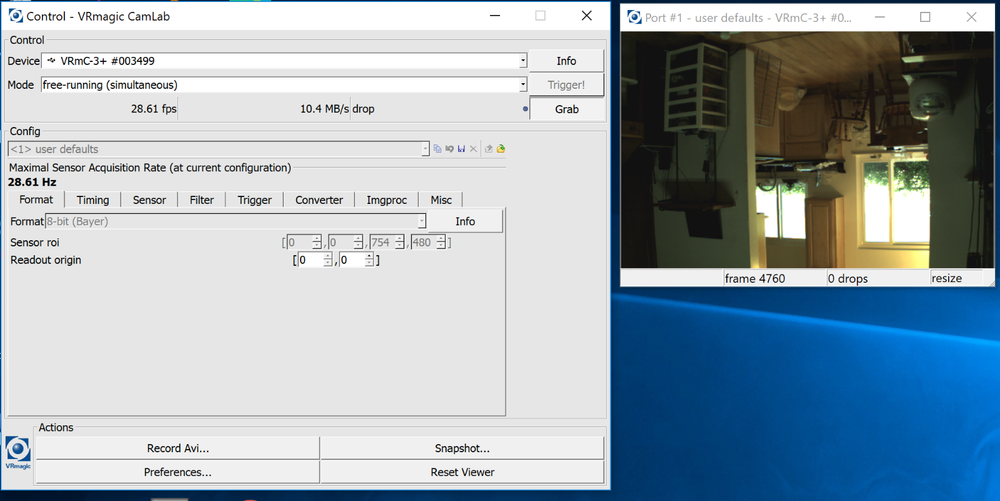
Task: Open Preferences... dialog
Action: pyautogui.click(x=178, y=472)
